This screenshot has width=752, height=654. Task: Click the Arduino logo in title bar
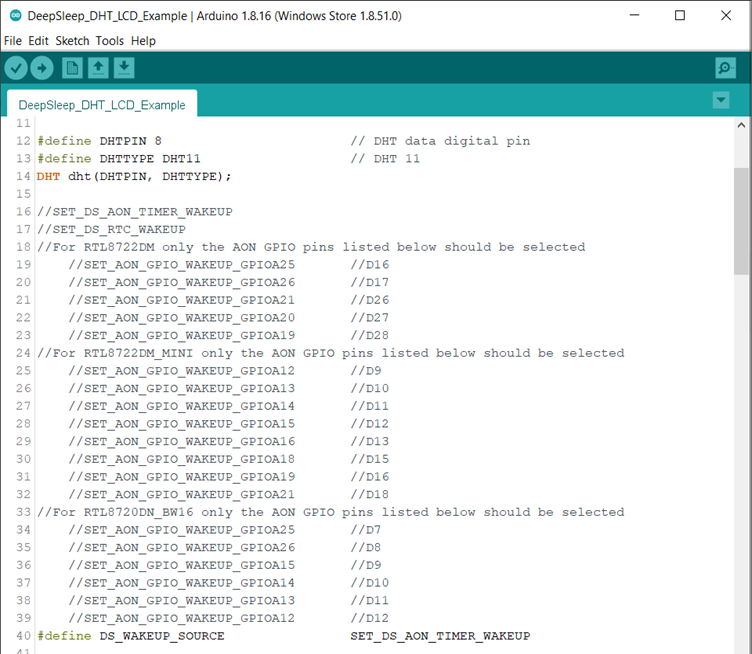(x=15, y=16)
